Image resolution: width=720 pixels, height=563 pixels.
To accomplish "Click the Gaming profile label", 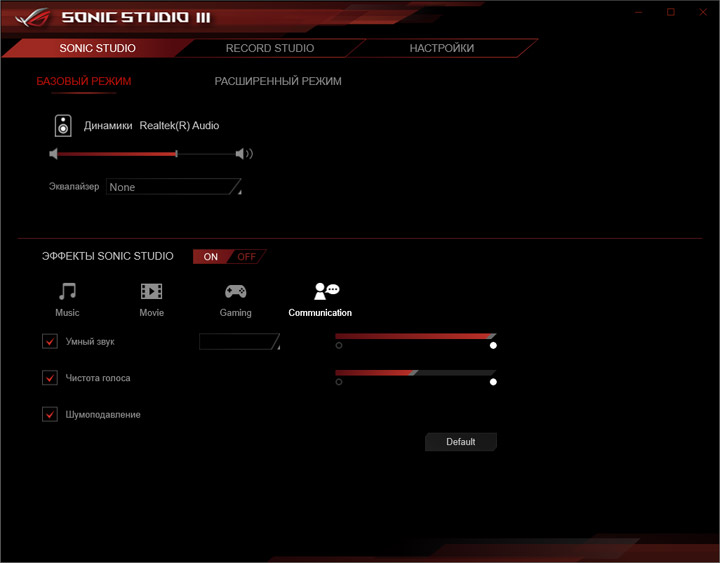I will 236,313.
